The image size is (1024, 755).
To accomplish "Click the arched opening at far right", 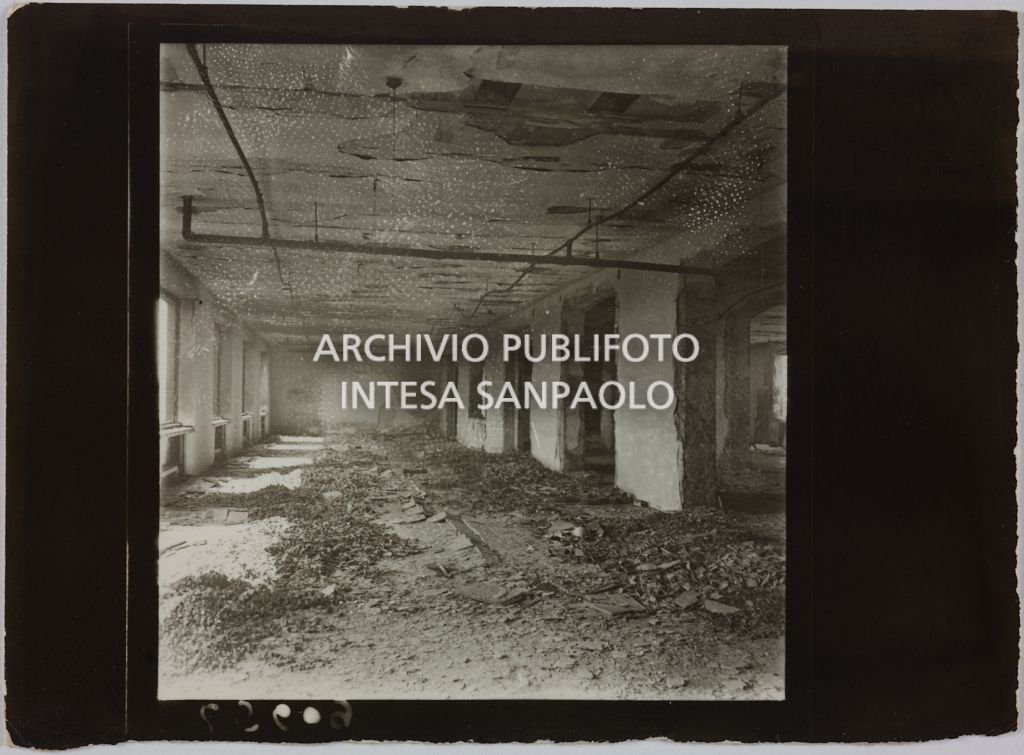I will point(767,380).
